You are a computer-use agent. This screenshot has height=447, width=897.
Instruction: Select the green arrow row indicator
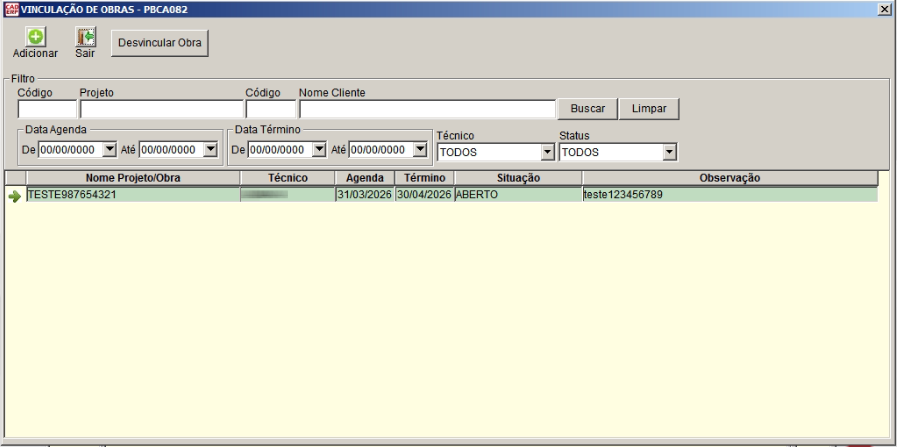click(15, 196)
